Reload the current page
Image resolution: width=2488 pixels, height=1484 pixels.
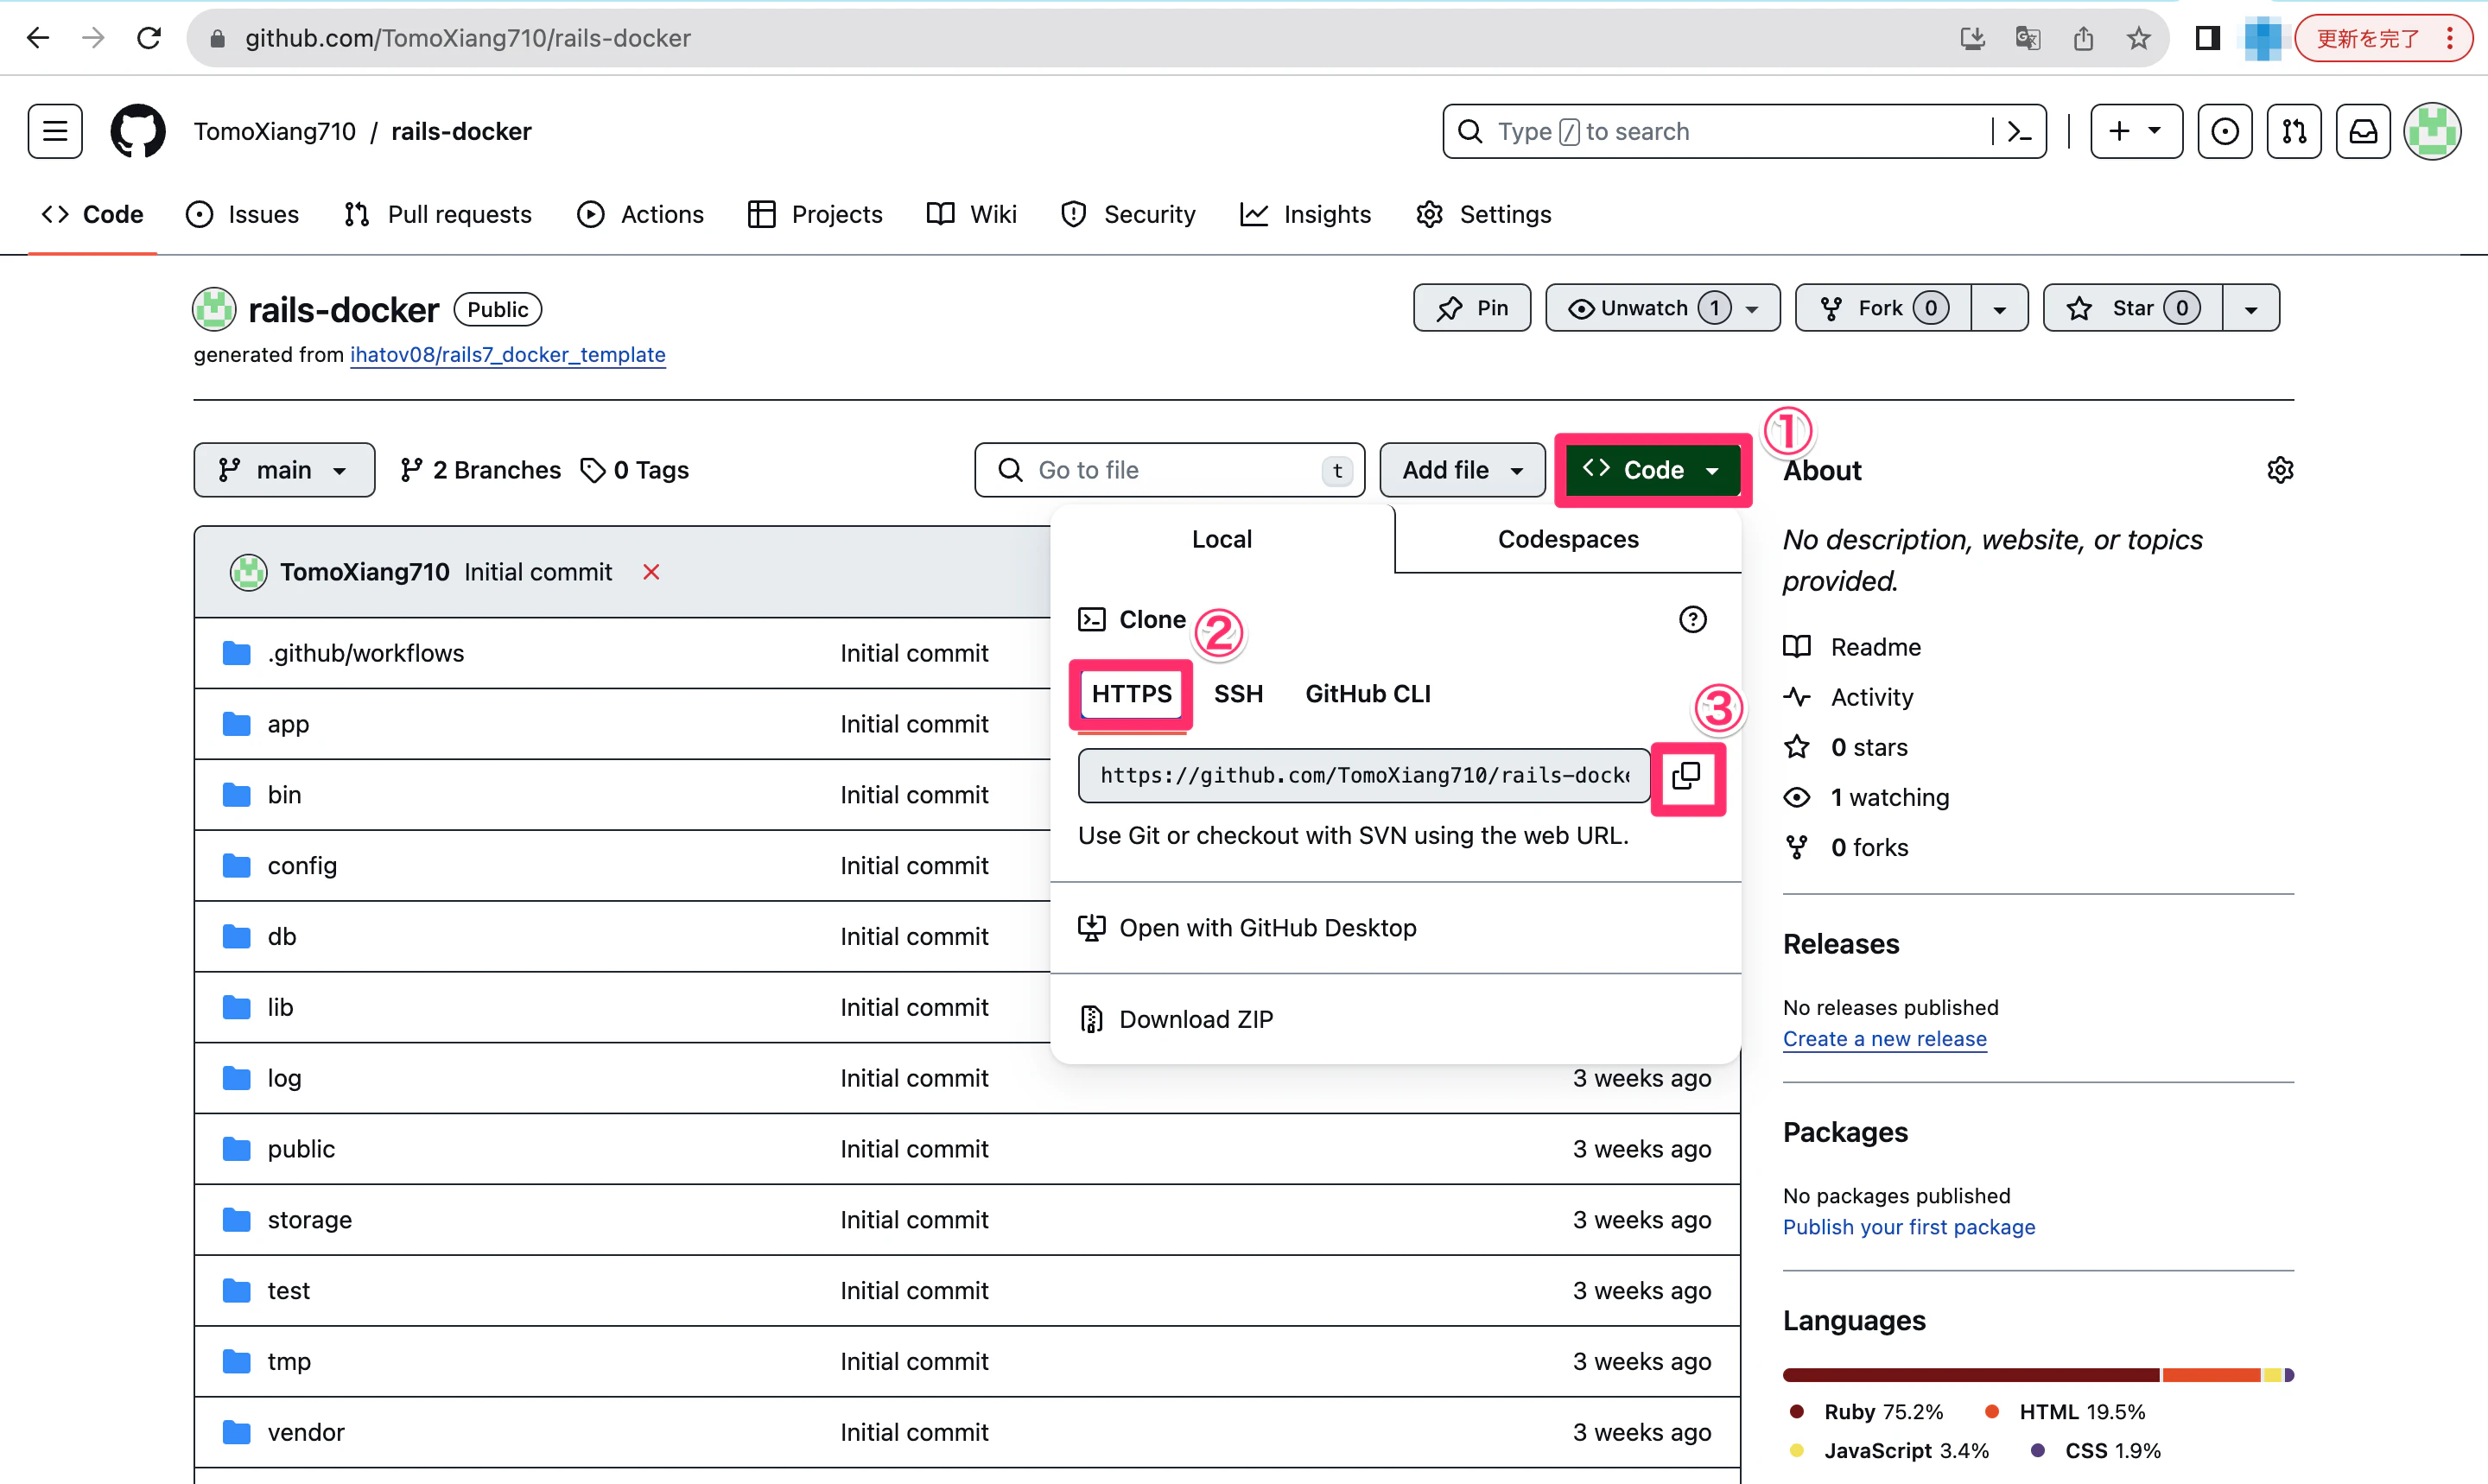pos(149,38)
